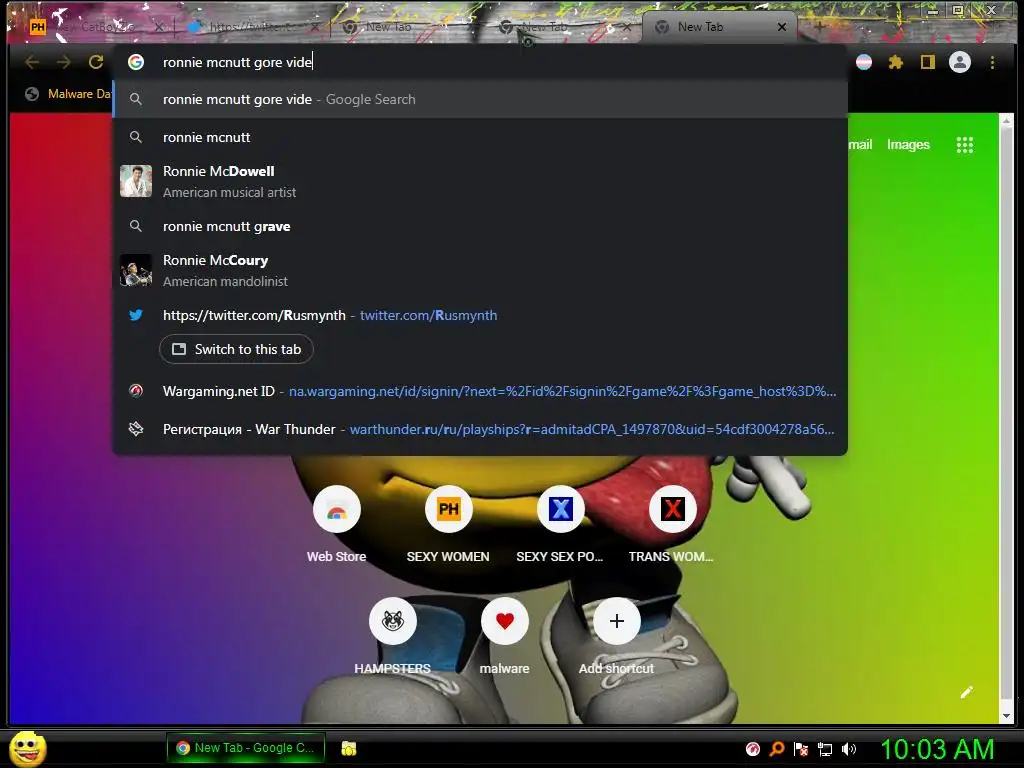Open the Extensions puzzle-piece icon
Viewport: 1024px width, 768px height.
pos(895,62)
